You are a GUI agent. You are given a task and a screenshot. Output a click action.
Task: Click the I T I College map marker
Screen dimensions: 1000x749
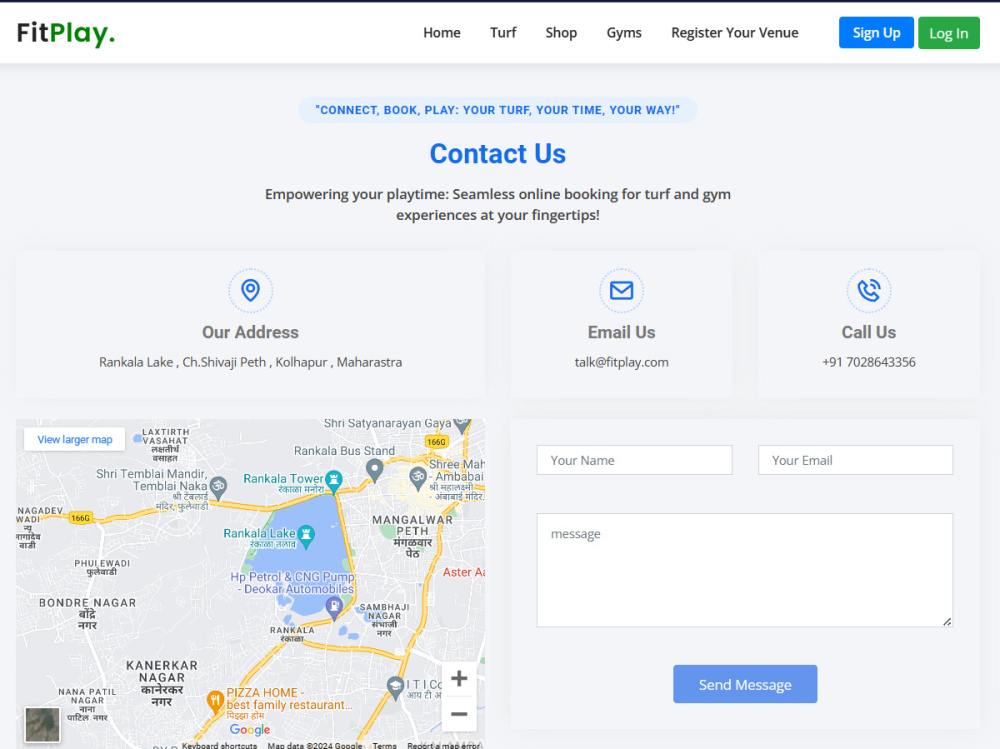[395, 687]
